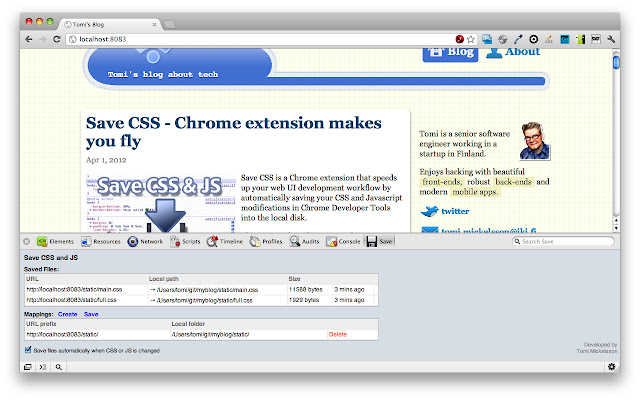Click the localhost:8083 address bar

coord(261,39)
